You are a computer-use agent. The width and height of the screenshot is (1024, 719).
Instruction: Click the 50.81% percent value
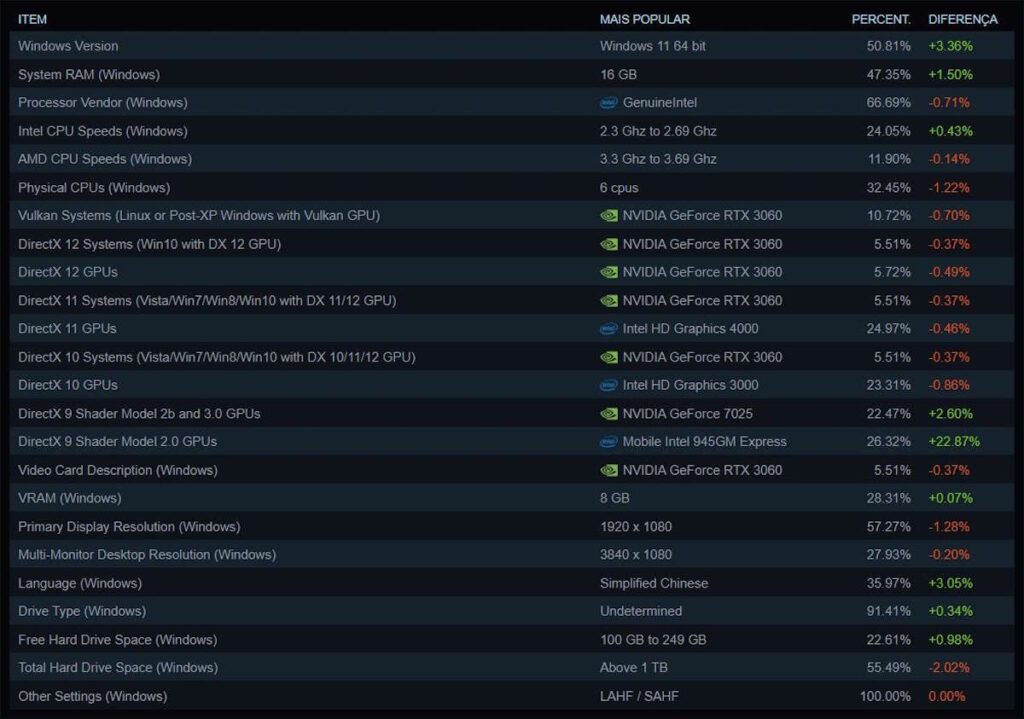pos(888,46)
